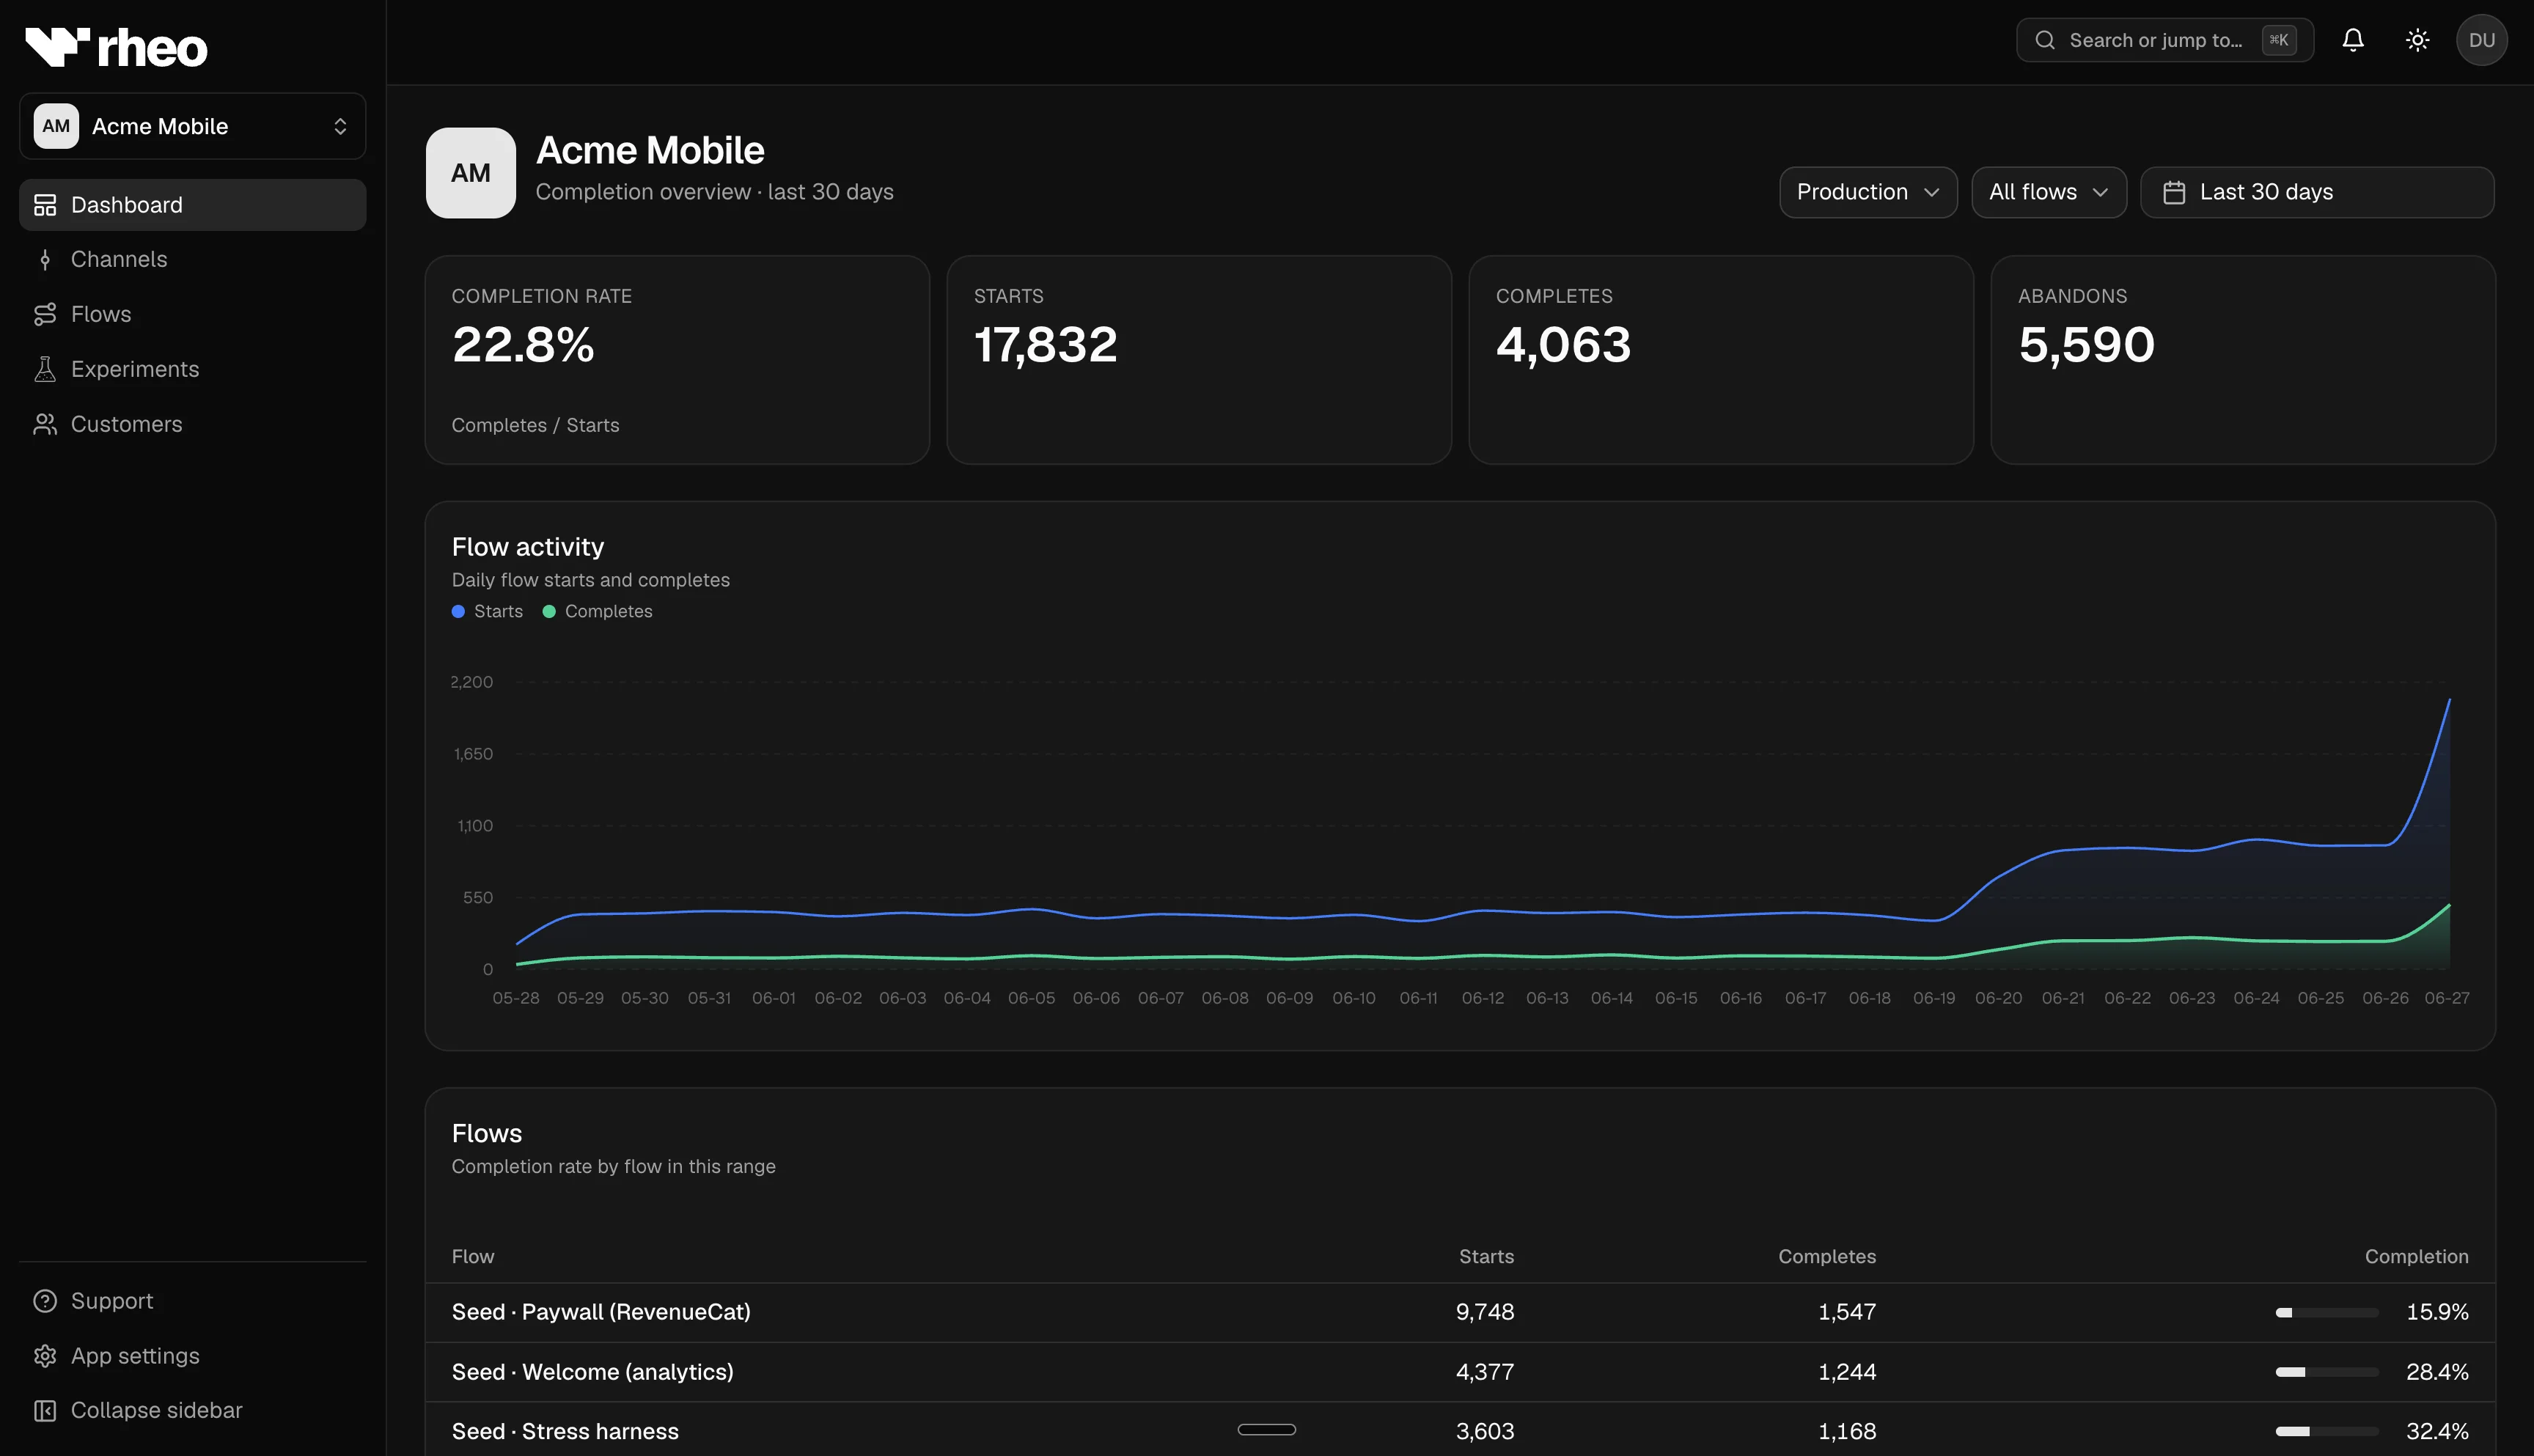The height and width of the screenshot is (1456, 2534).
Task: Click the 4,377 starts value
Action: [x=1485, y=1372]
